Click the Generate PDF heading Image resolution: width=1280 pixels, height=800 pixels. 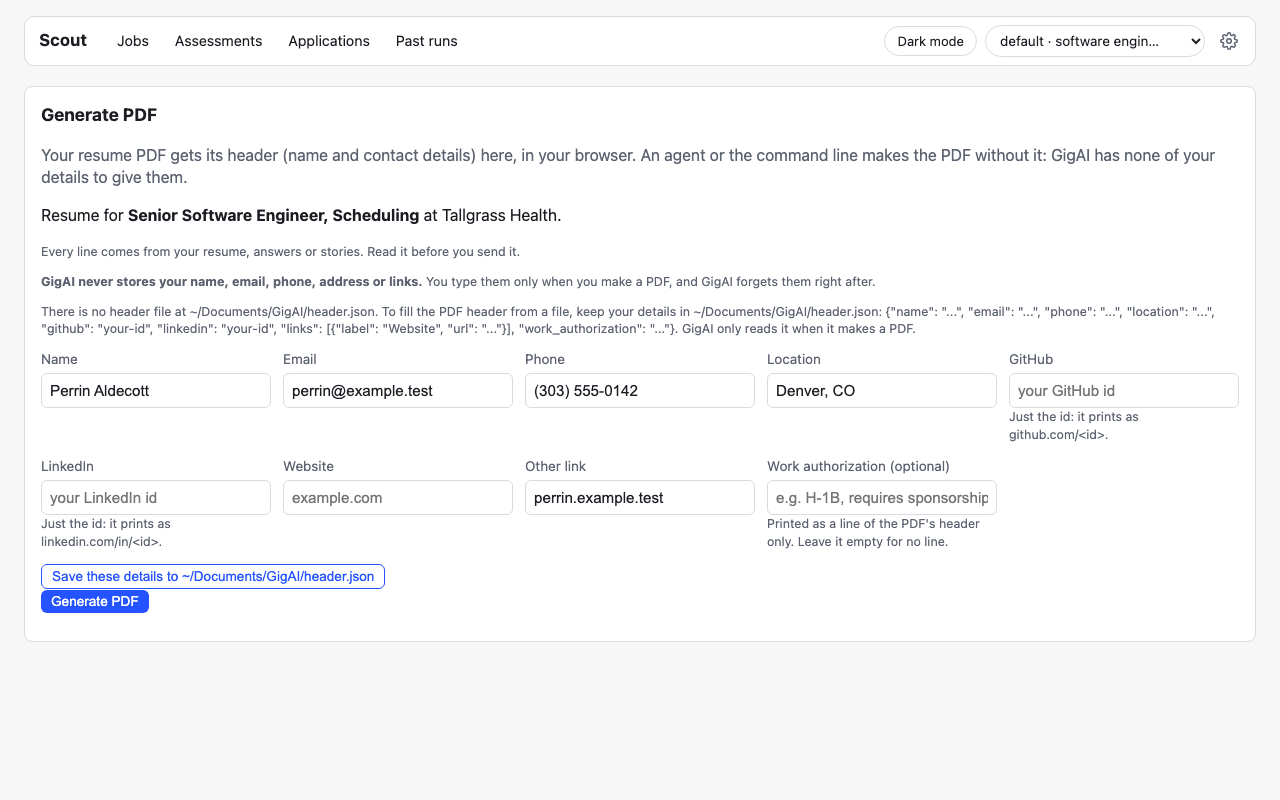click(x=99, y=115)
